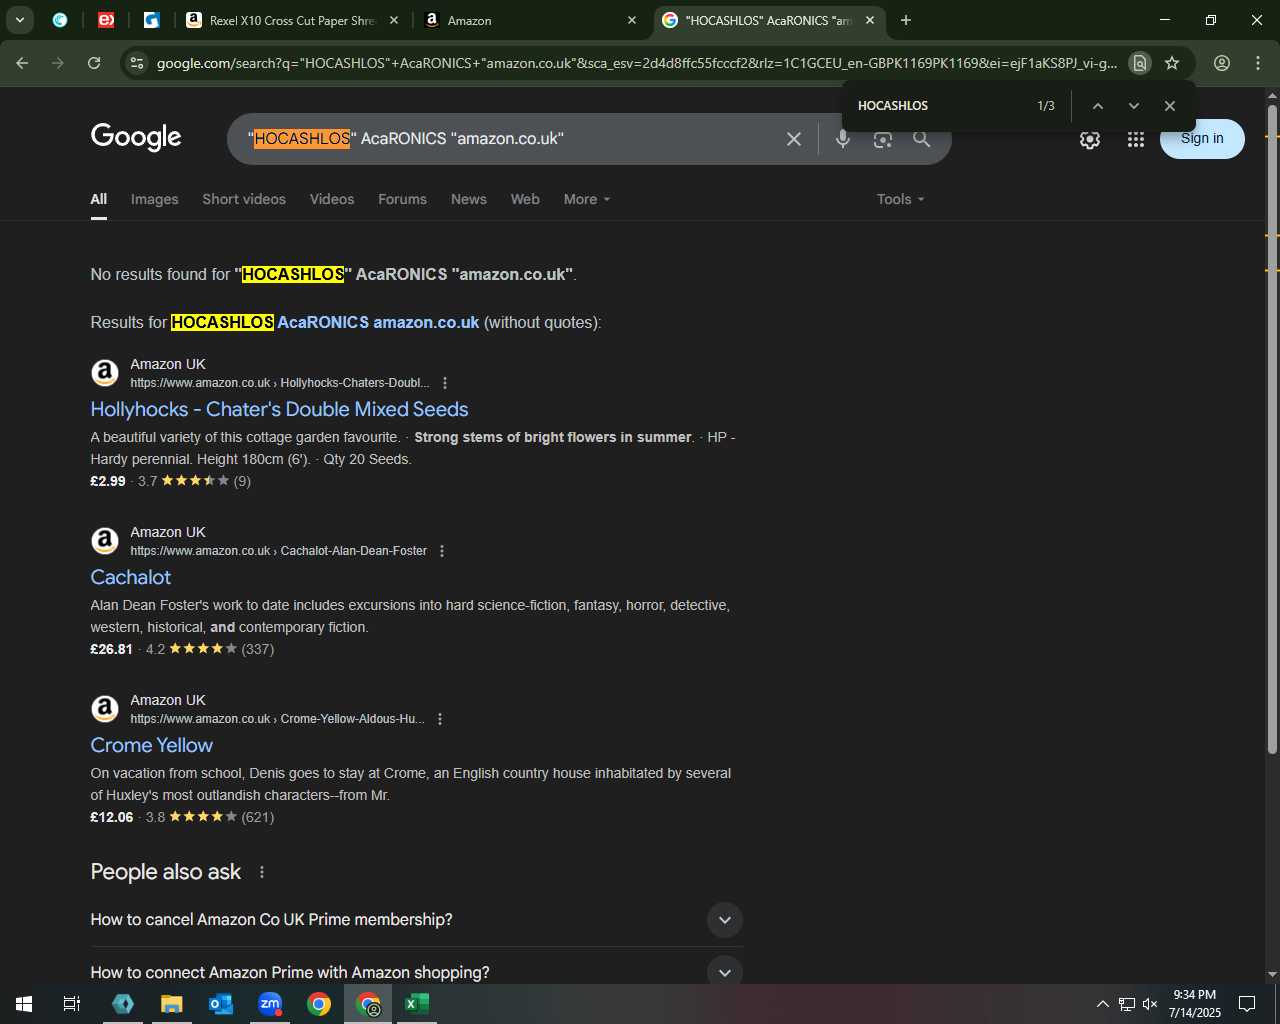
Task: Open the Chrome three-dot menu
Action: coord(1258,63)
